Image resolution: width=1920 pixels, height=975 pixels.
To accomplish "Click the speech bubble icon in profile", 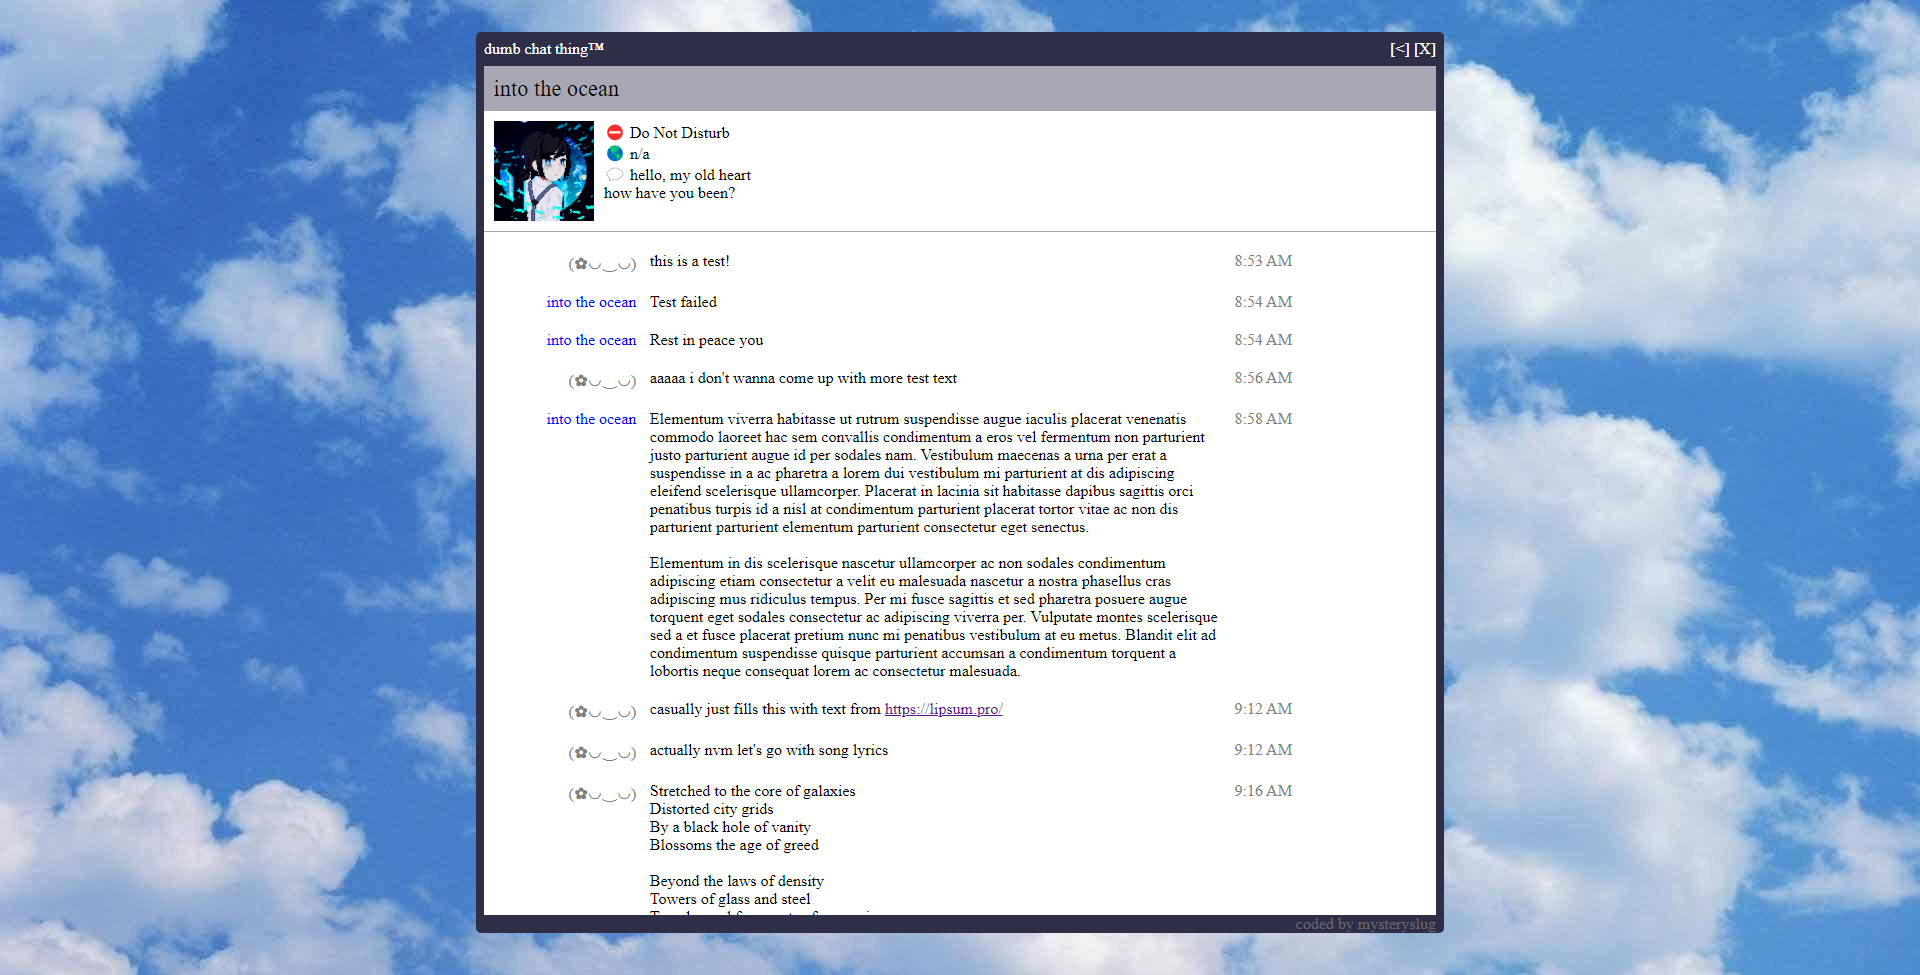I will click(x=615, y=175).
